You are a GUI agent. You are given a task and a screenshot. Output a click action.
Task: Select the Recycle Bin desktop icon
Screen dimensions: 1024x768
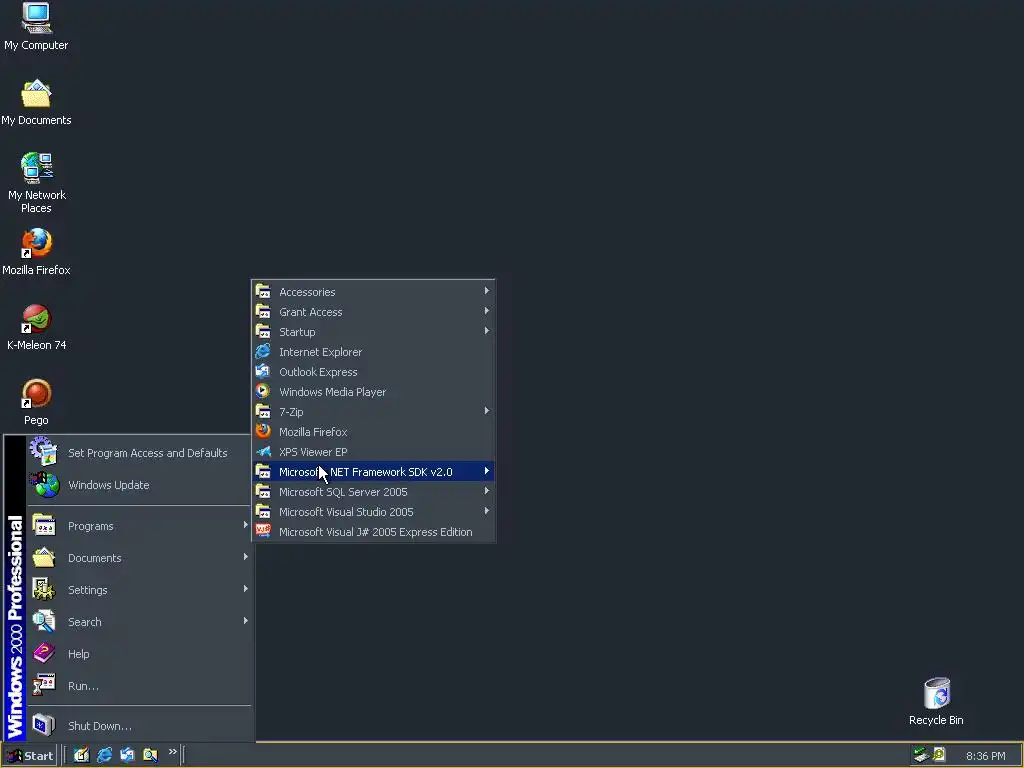tap(936, 701)
